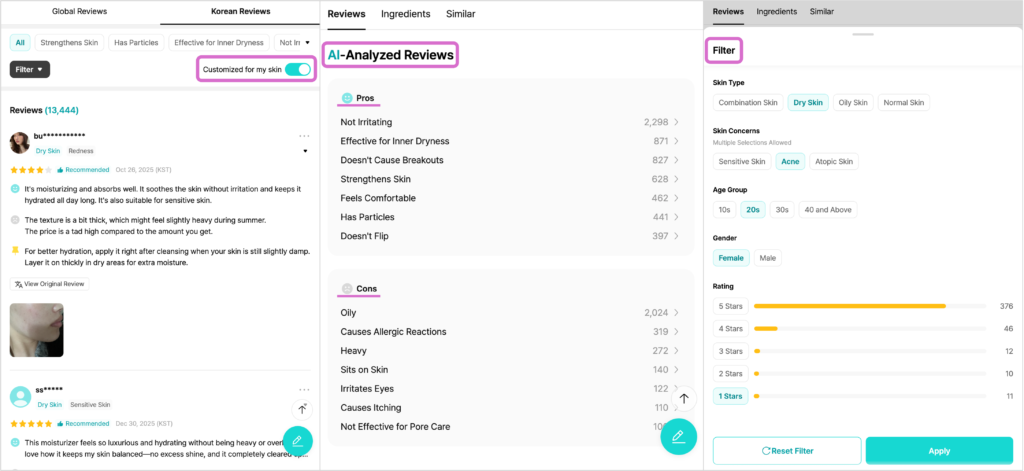Select the Oily Skin type chip
1024x471 pixels.
click(852, 102)
